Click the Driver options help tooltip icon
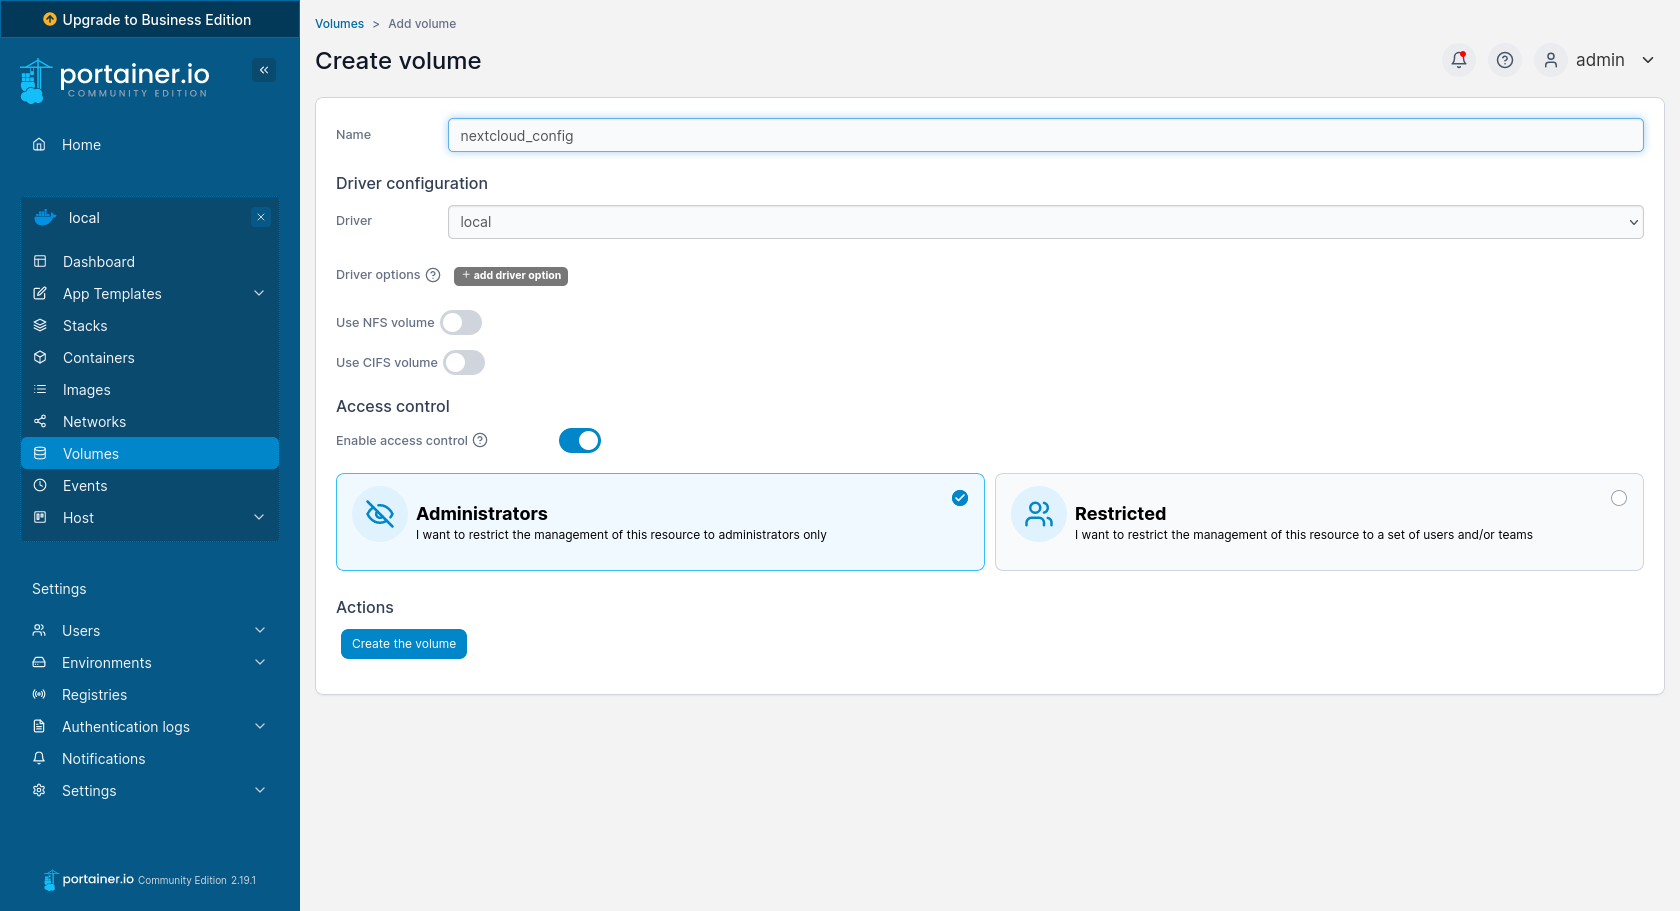This screenshot has width=1680, height=911. pos(433,275)
